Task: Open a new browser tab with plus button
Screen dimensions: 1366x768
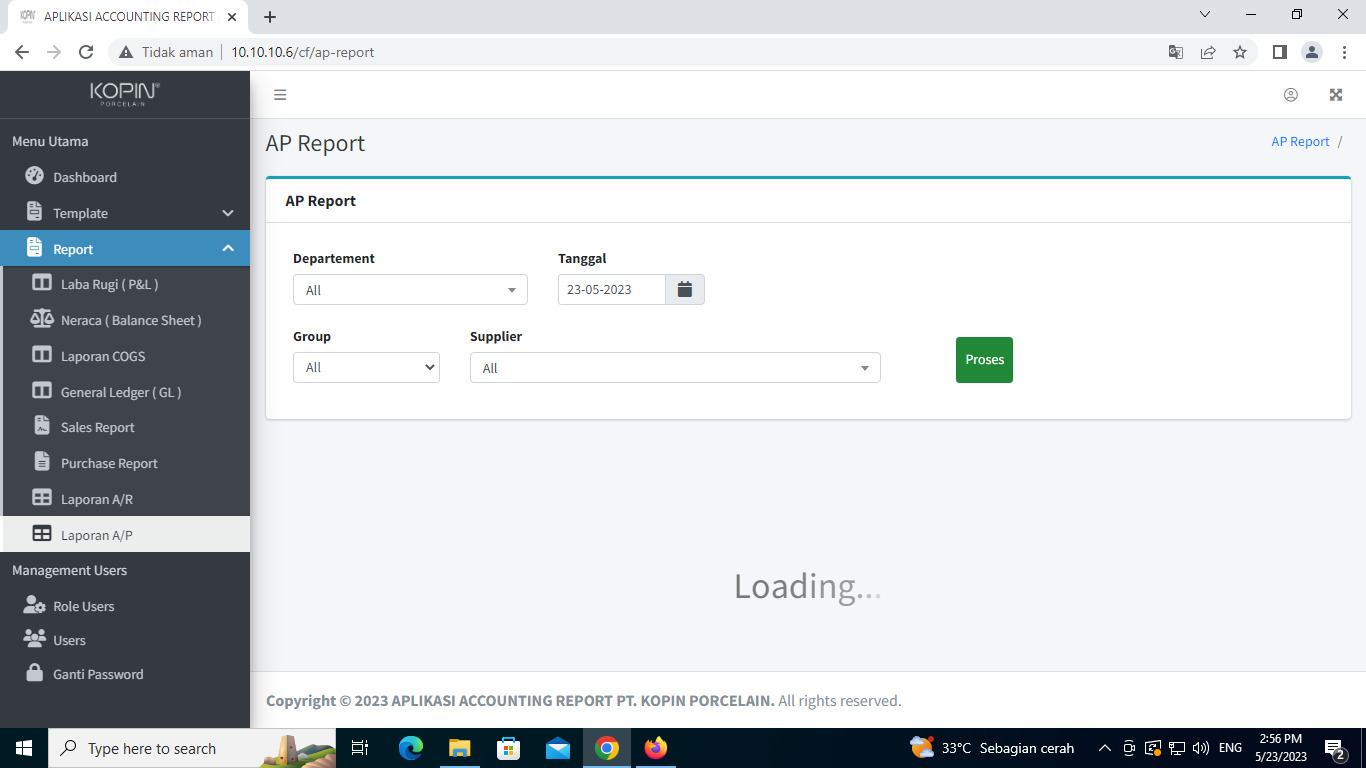Action: pos(270,17)
